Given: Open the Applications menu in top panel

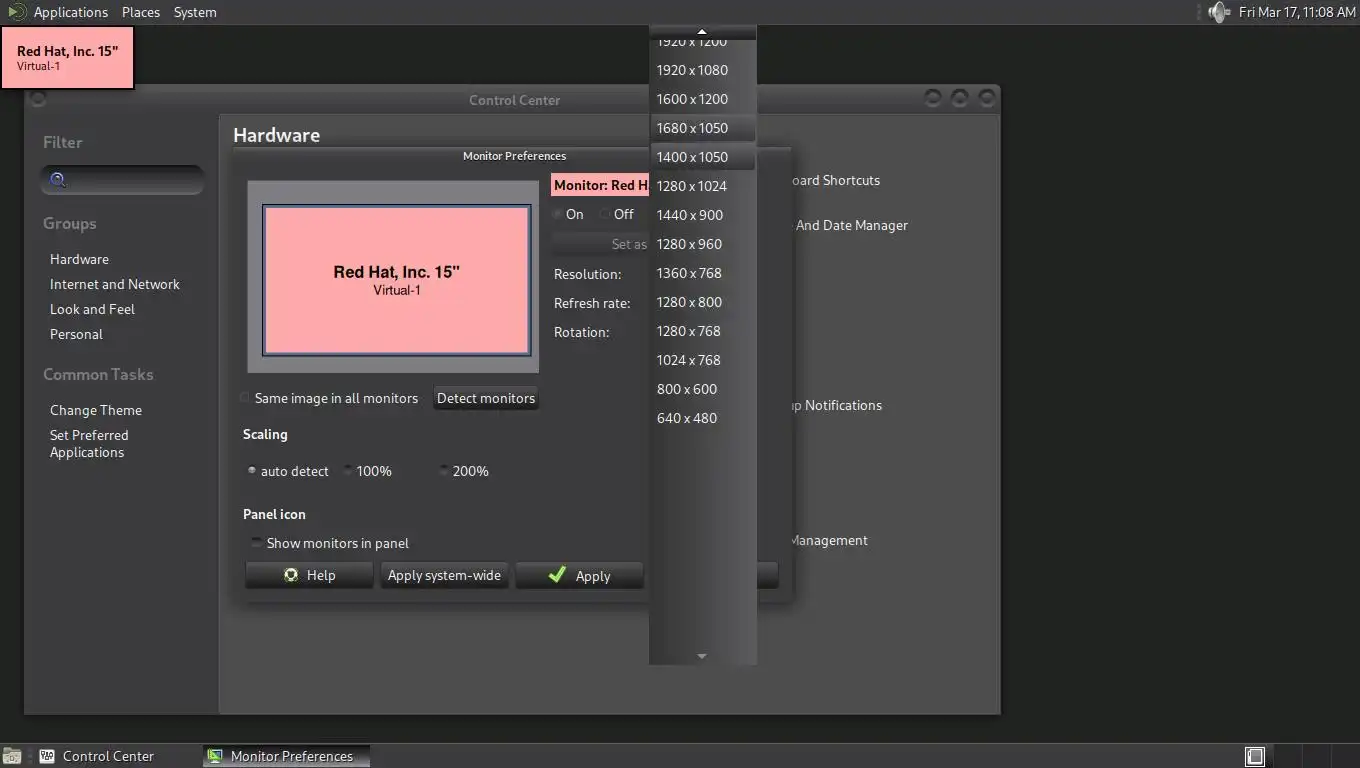Looking at the screenshot, I should pos(70,12).
